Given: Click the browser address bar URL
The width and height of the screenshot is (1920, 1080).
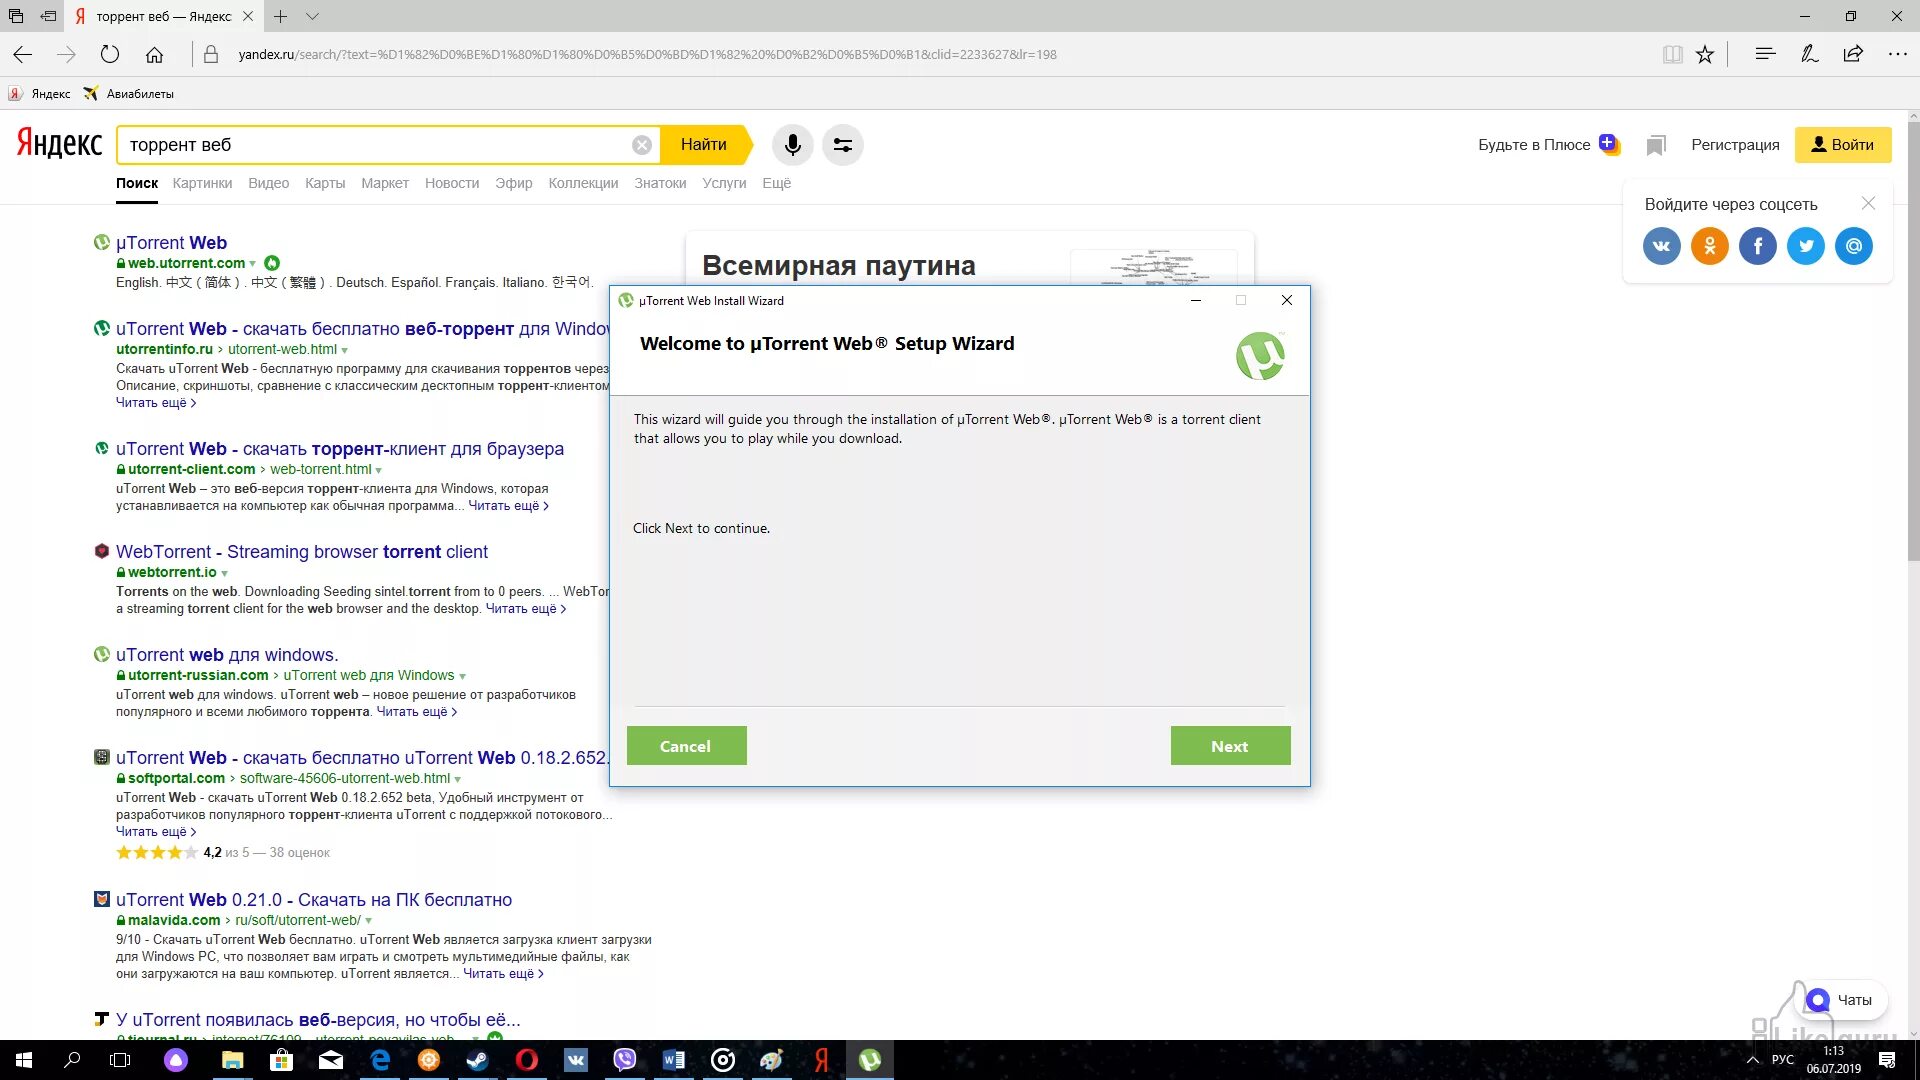Looking at the screenshot, I should [x=647, y=55].
